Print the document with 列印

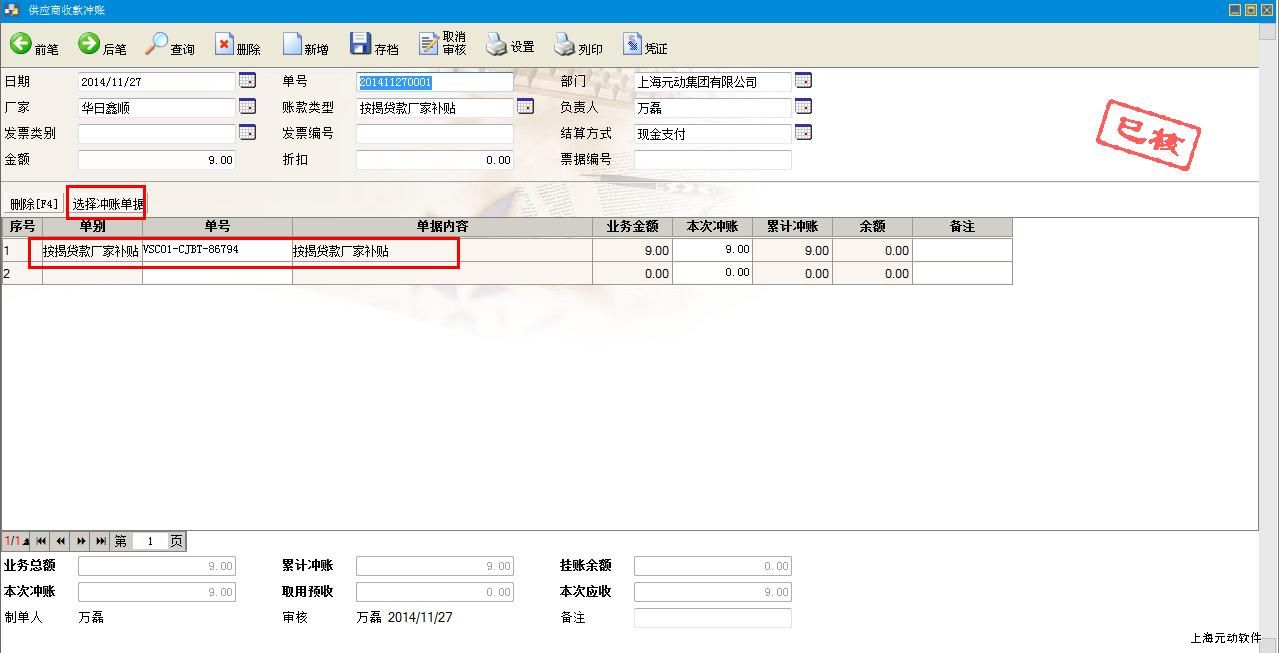pyautogui.click(x=578, y=45)
